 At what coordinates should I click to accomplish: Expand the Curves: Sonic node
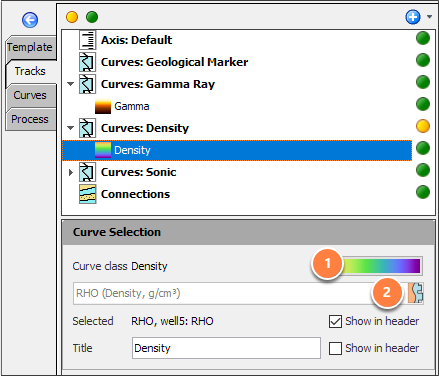(70, 172)
